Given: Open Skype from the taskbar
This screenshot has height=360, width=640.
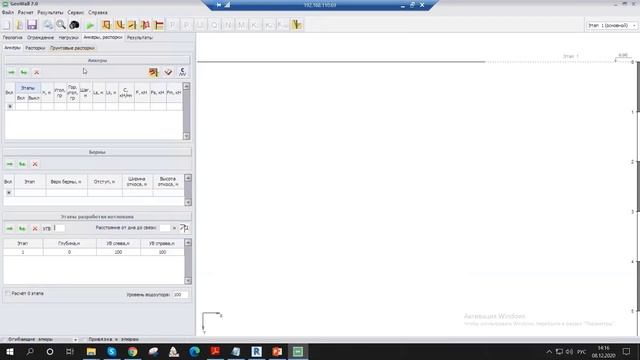Looking at the screenshot, I should pyautogui.click(x=112, y=351).
